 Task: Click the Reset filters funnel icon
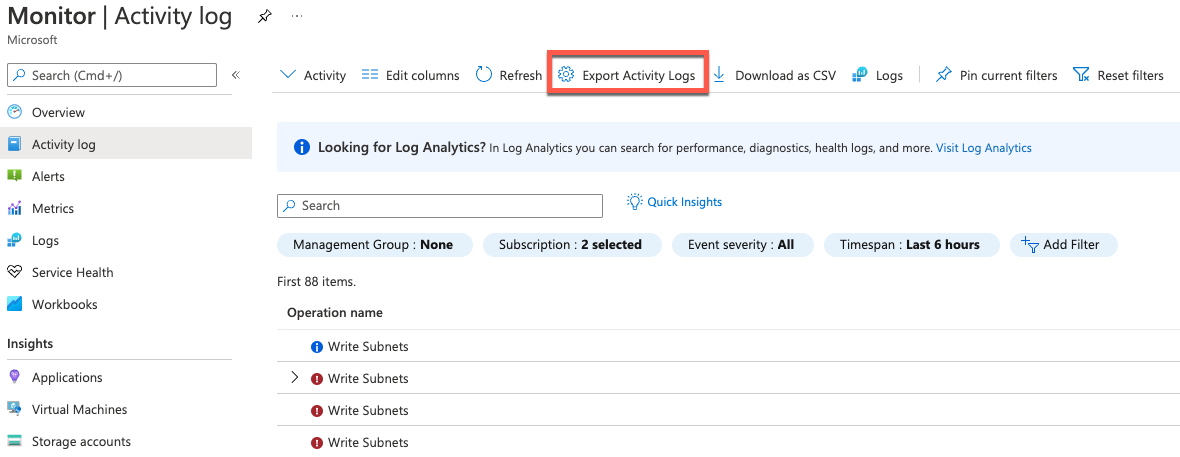[x=1081, y=75]
